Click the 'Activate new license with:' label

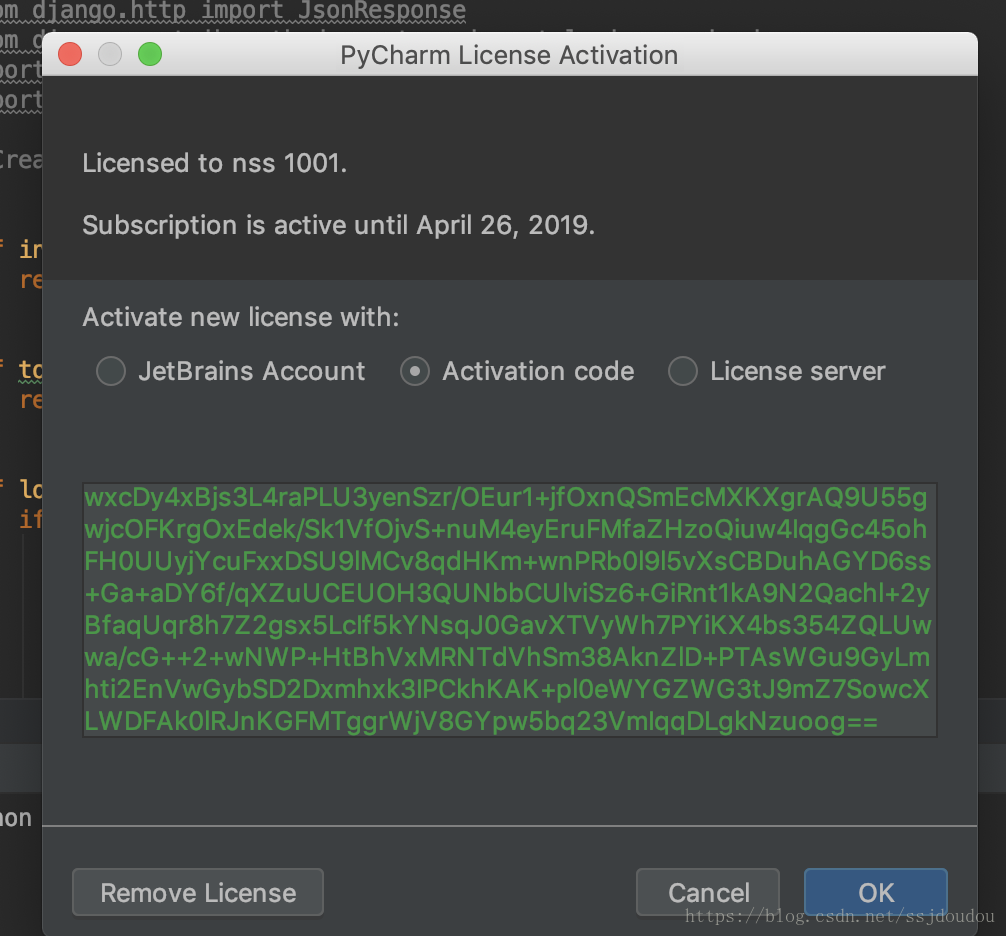[241, 317]
